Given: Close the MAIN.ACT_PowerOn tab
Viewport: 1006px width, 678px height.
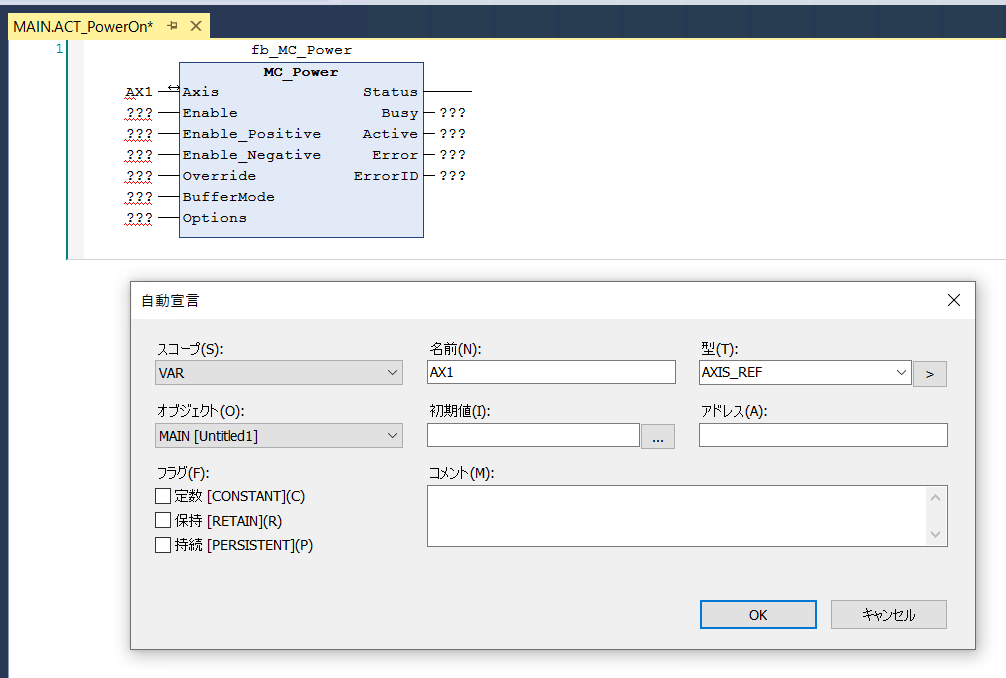Looking at the screenshot, I should (196, 26).
